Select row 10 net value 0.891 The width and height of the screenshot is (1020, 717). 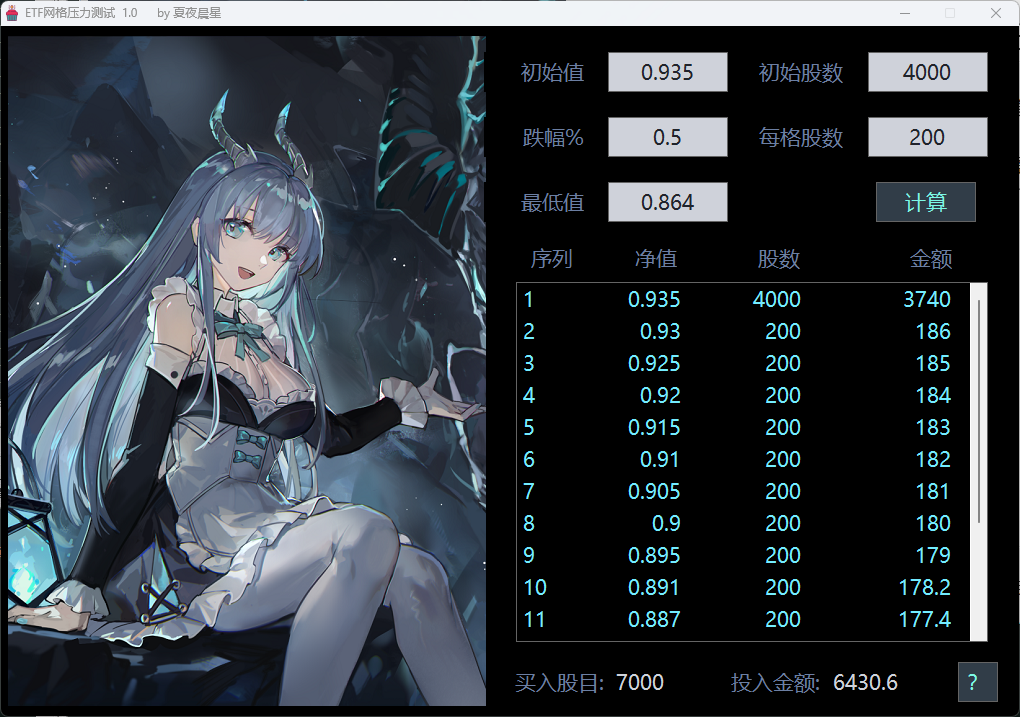point(654,588)
